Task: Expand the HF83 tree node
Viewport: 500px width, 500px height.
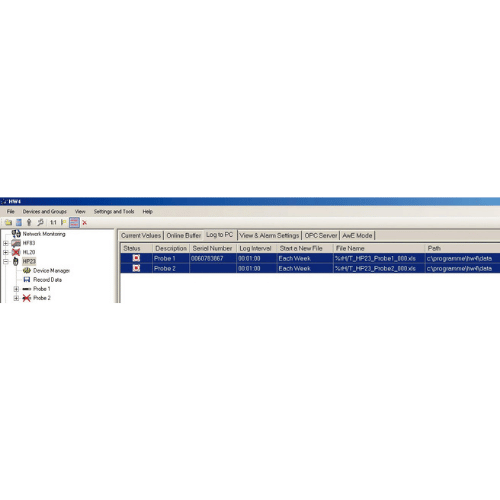Action: [x=6, y=243]
